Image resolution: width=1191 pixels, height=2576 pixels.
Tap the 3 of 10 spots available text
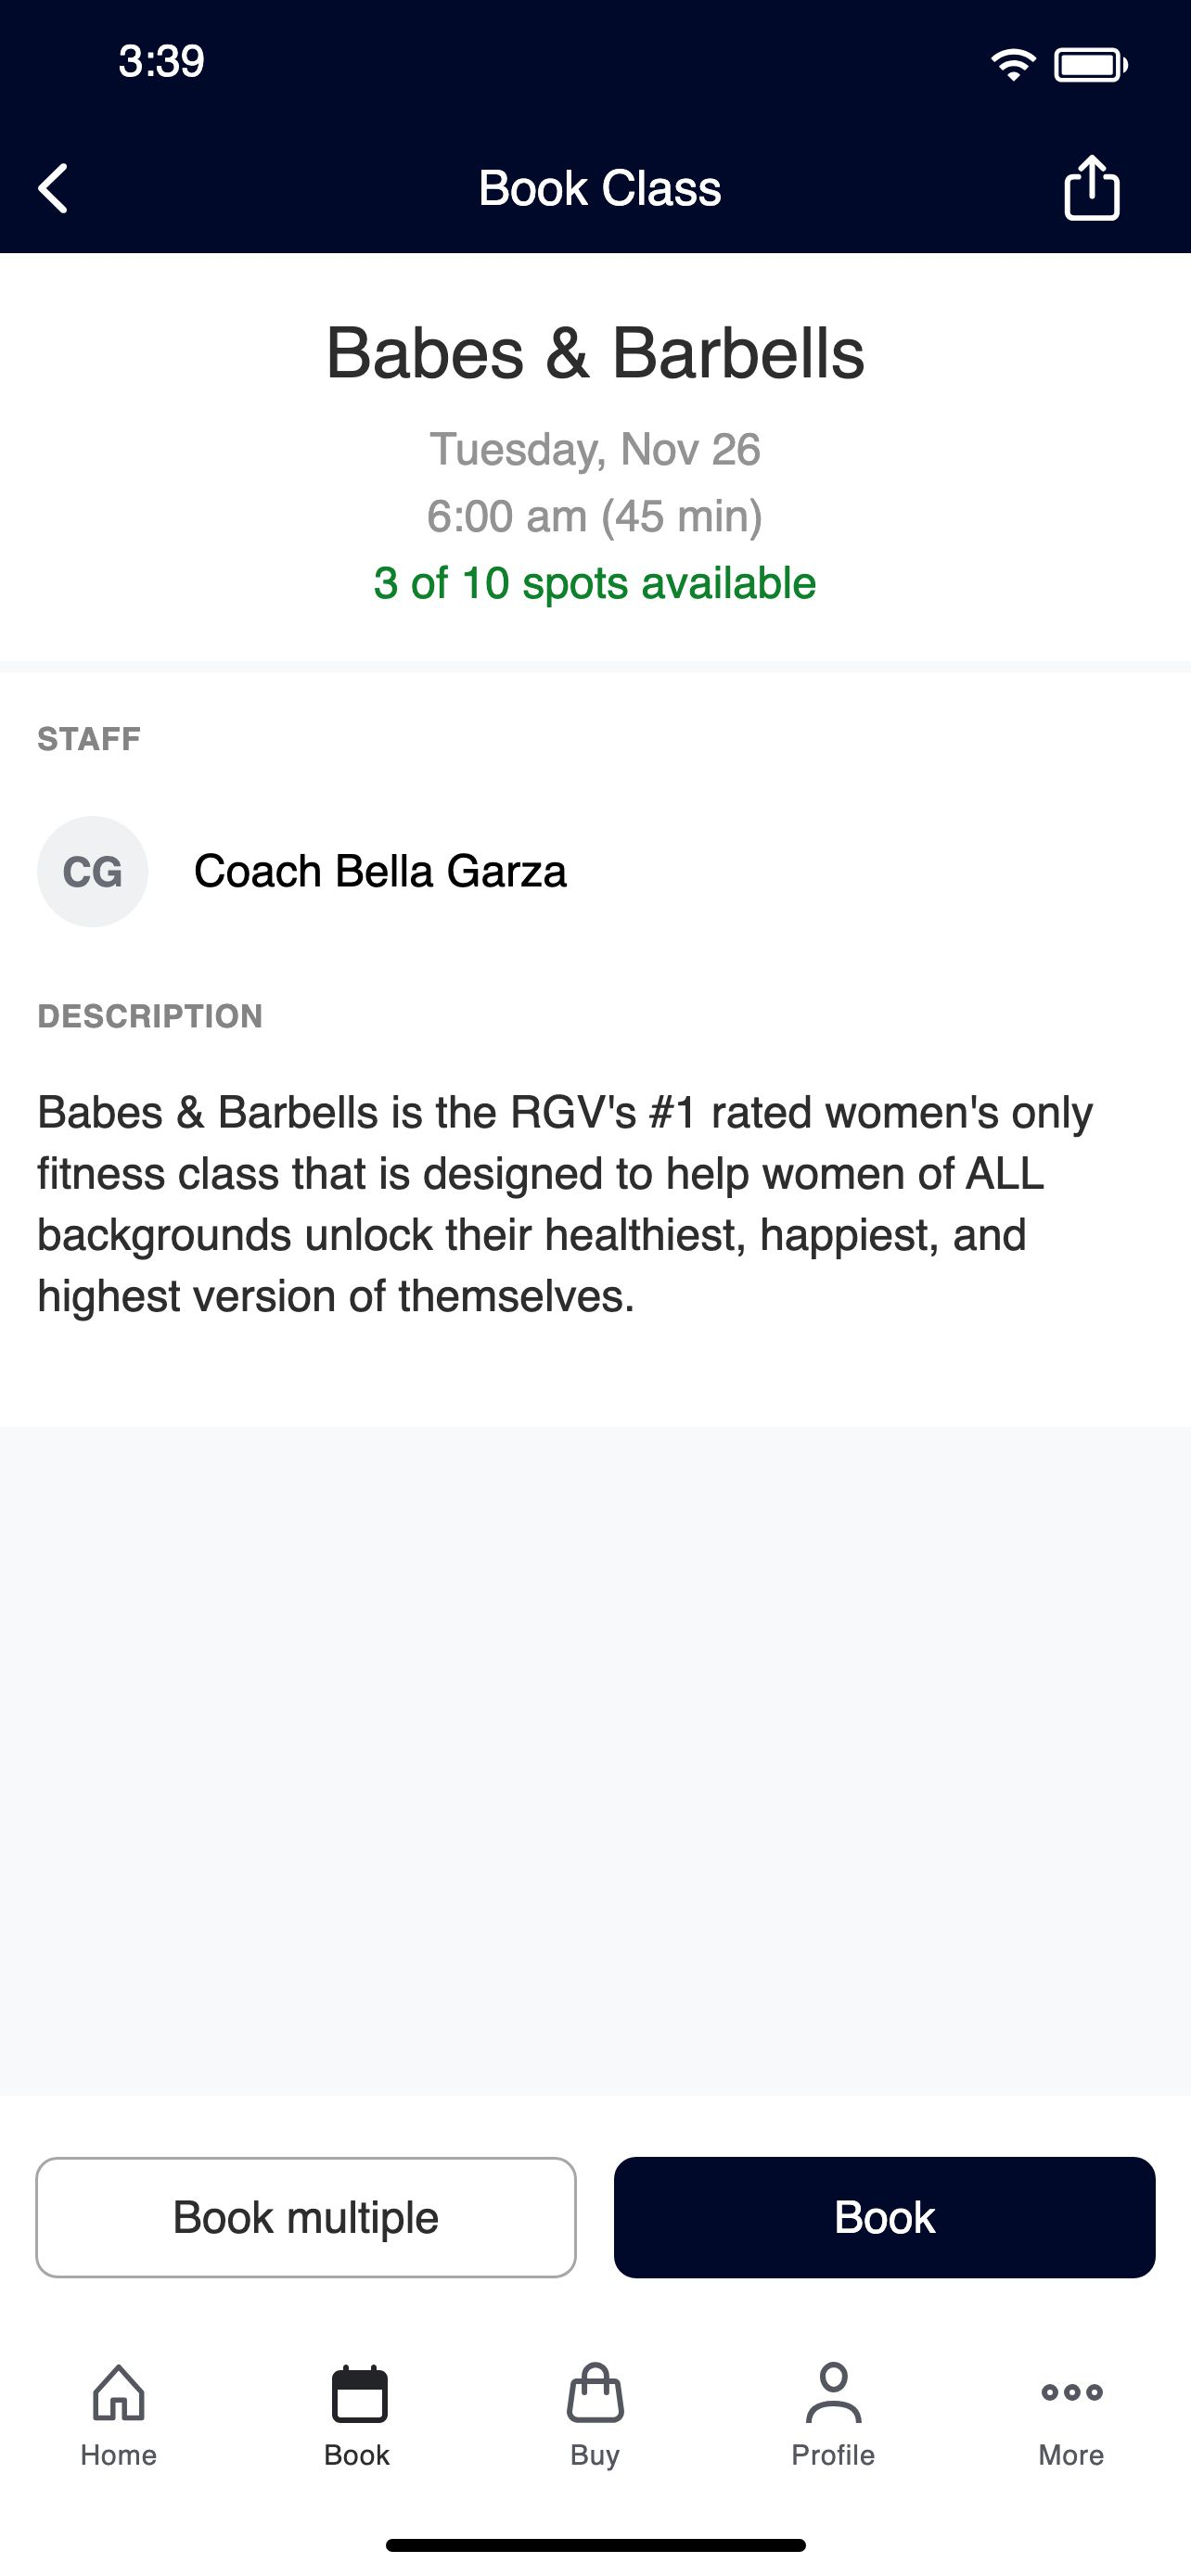tap(595, 583)
